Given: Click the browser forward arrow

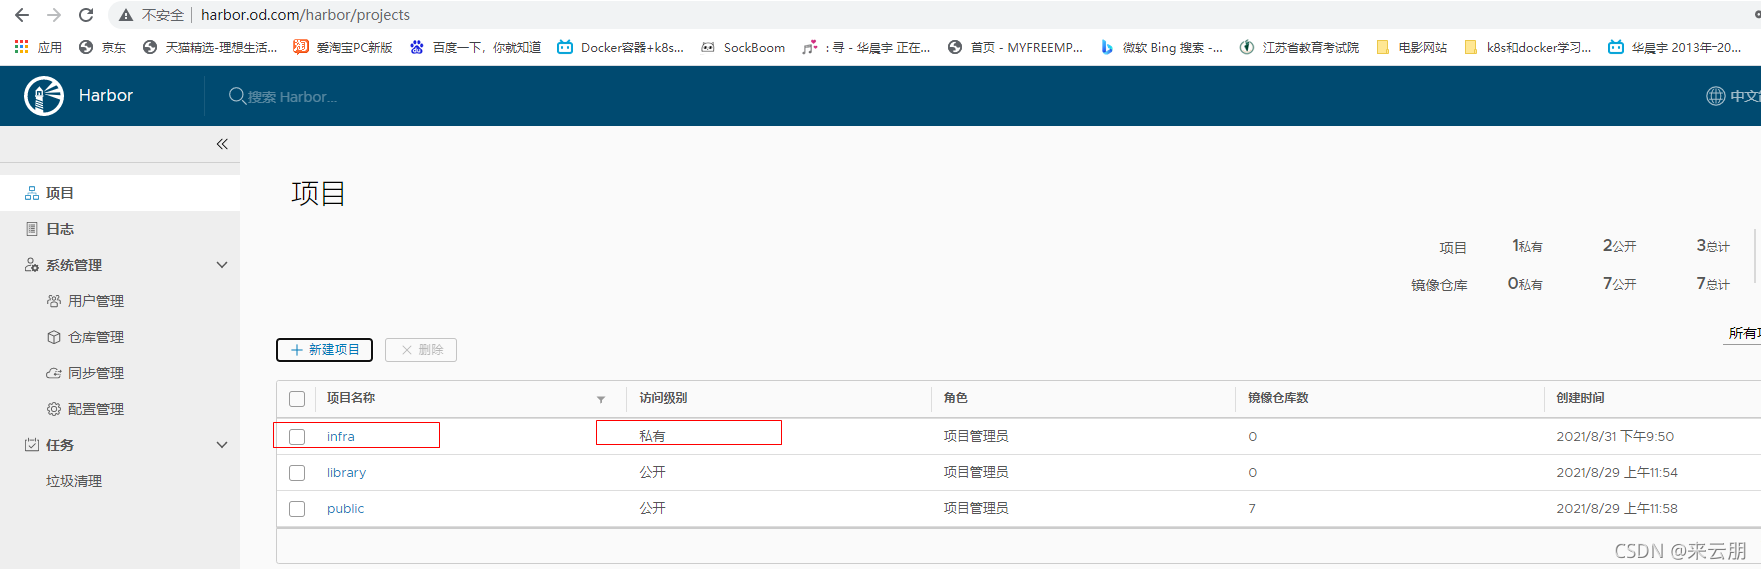Looking at the screenshot, I should [x=54, y=15].
